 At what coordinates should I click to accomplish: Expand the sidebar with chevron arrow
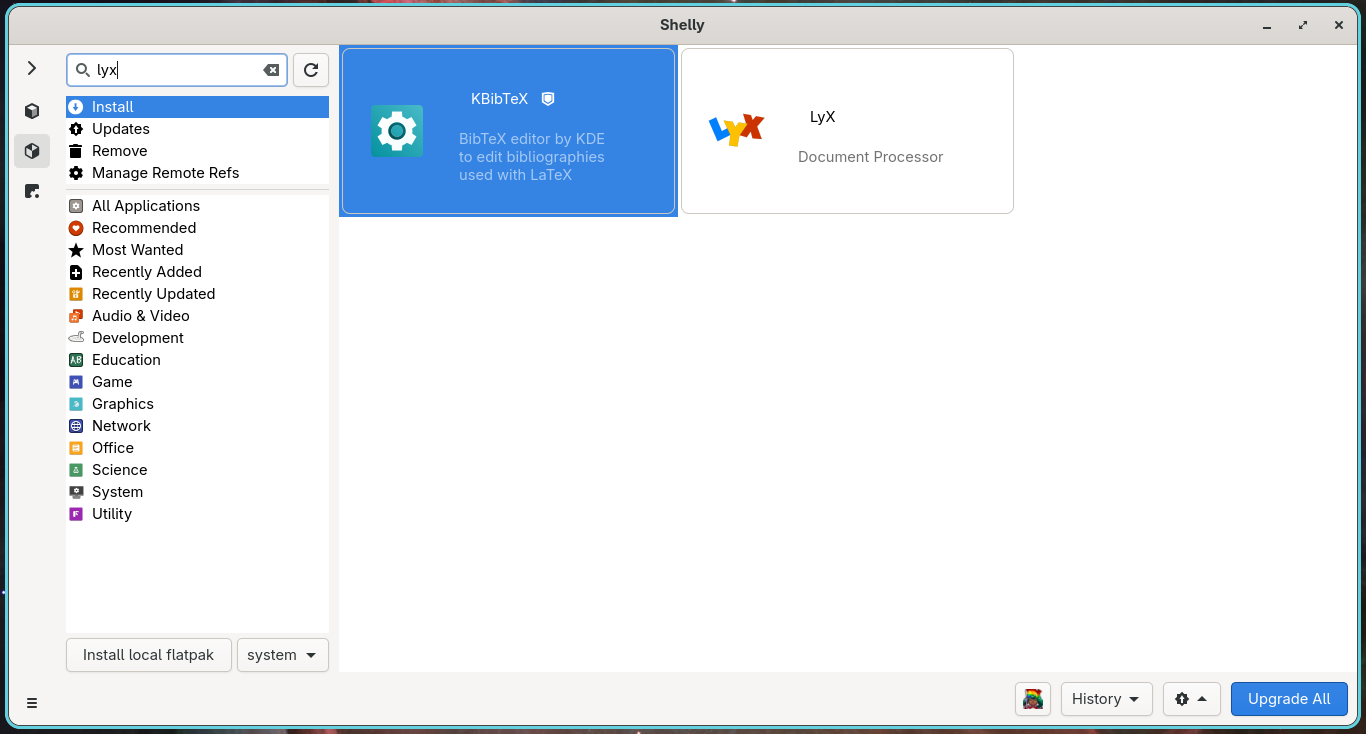click(32, 68)
